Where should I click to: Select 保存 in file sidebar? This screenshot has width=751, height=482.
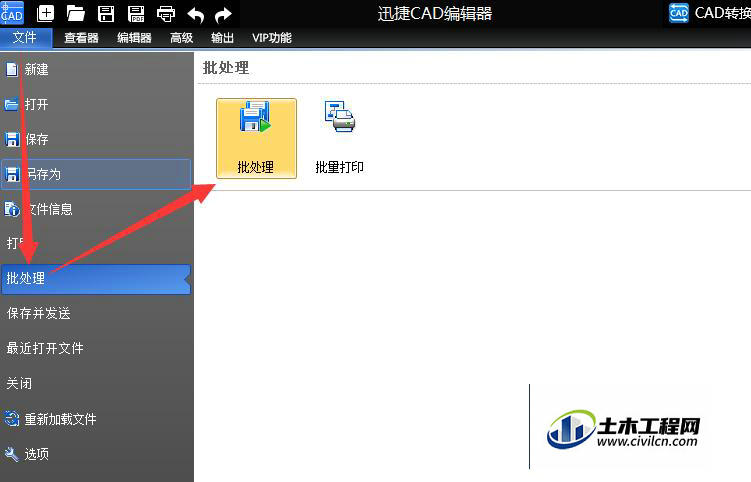click(x=96, y=139)
